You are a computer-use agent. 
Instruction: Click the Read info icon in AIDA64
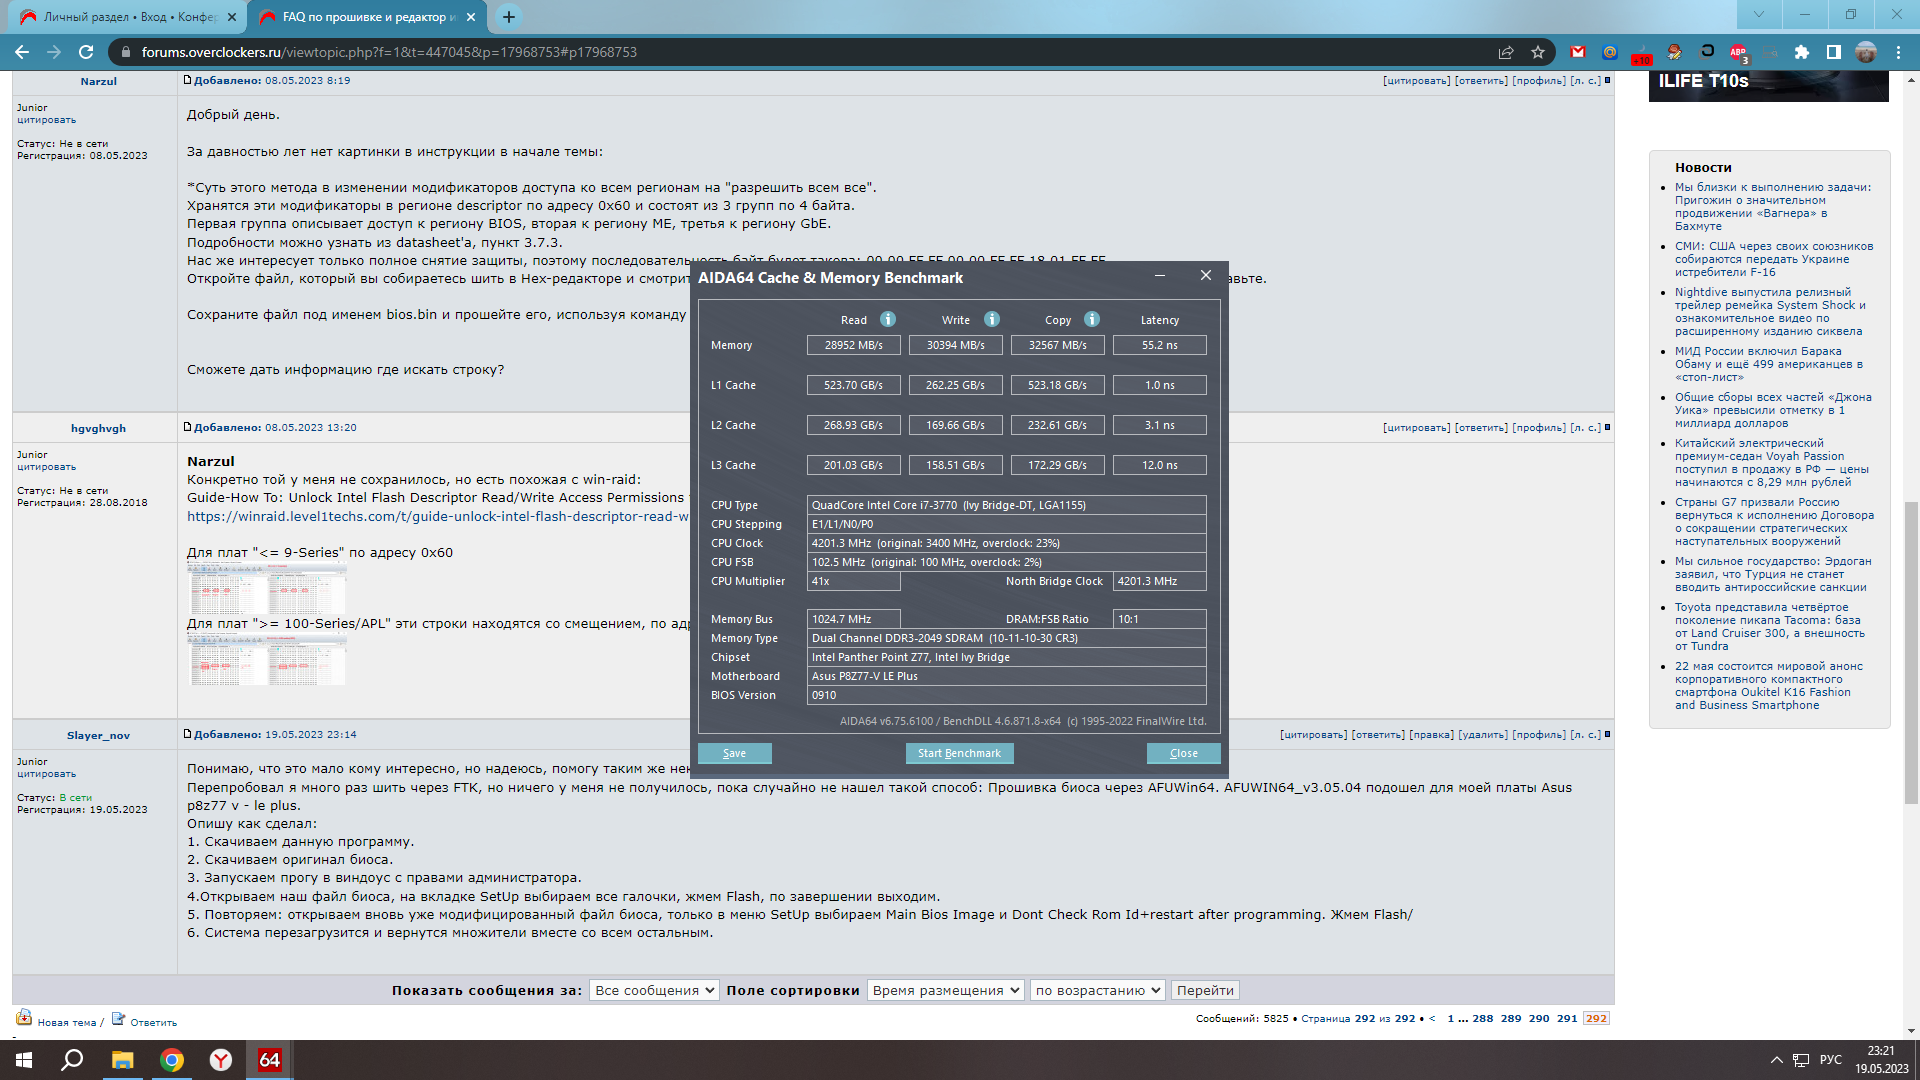pyautogui.click(x=888, y=319)
